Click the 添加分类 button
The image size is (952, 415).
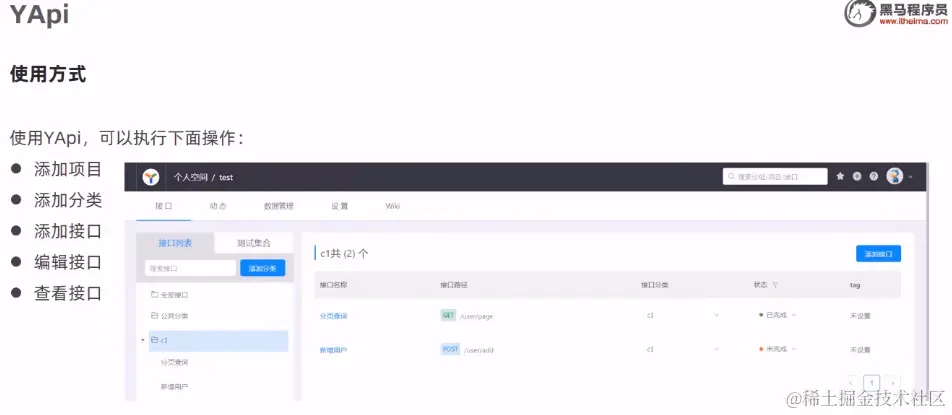262,268
